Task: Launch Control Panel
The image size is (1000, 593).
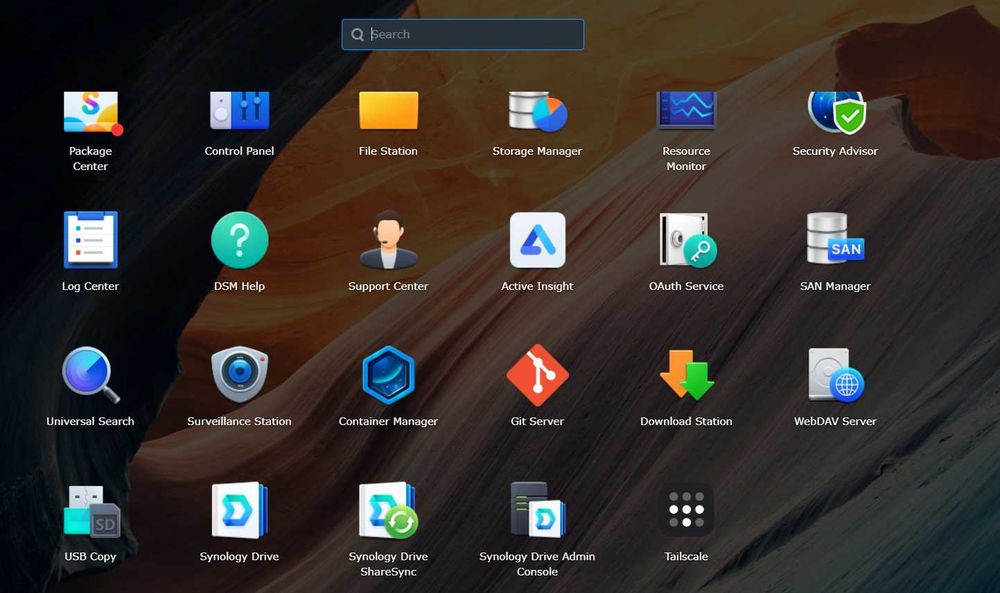Action: (239, 111)
